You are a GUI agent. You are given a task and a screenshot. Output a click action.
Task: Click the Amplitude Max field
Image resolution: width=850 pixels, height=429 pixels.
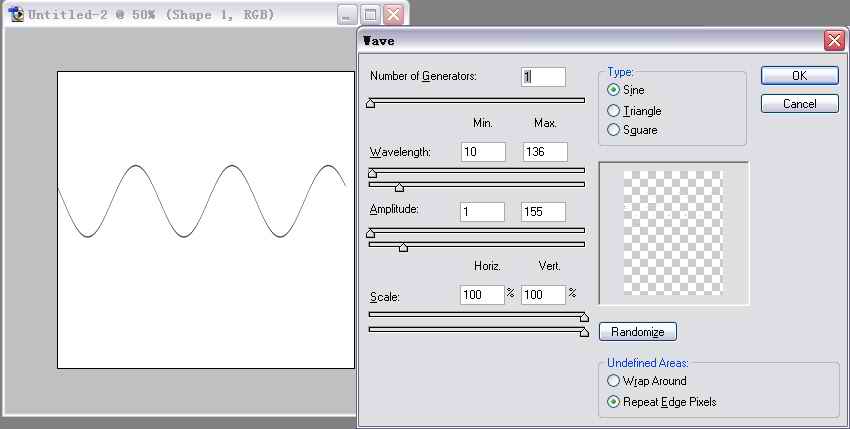pos(543,212)
